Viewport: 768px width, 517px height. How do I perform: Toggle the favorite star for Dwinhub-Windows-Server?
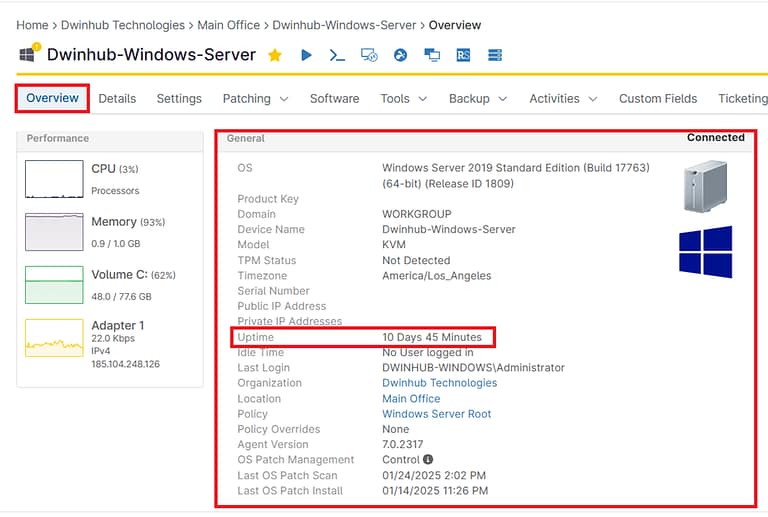(x=275, y=55)
